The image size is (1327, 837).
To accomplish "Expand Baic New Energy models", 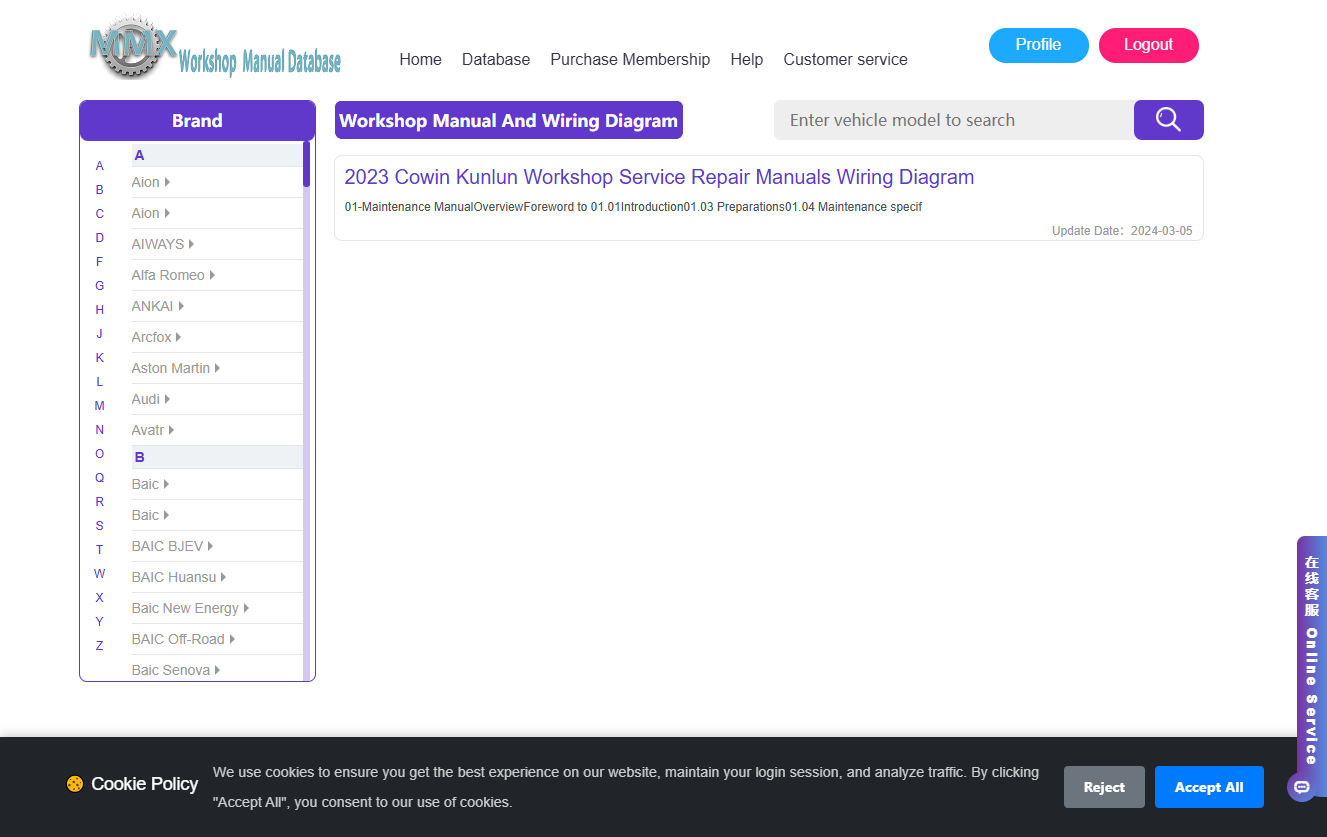I will click(190, 608).
